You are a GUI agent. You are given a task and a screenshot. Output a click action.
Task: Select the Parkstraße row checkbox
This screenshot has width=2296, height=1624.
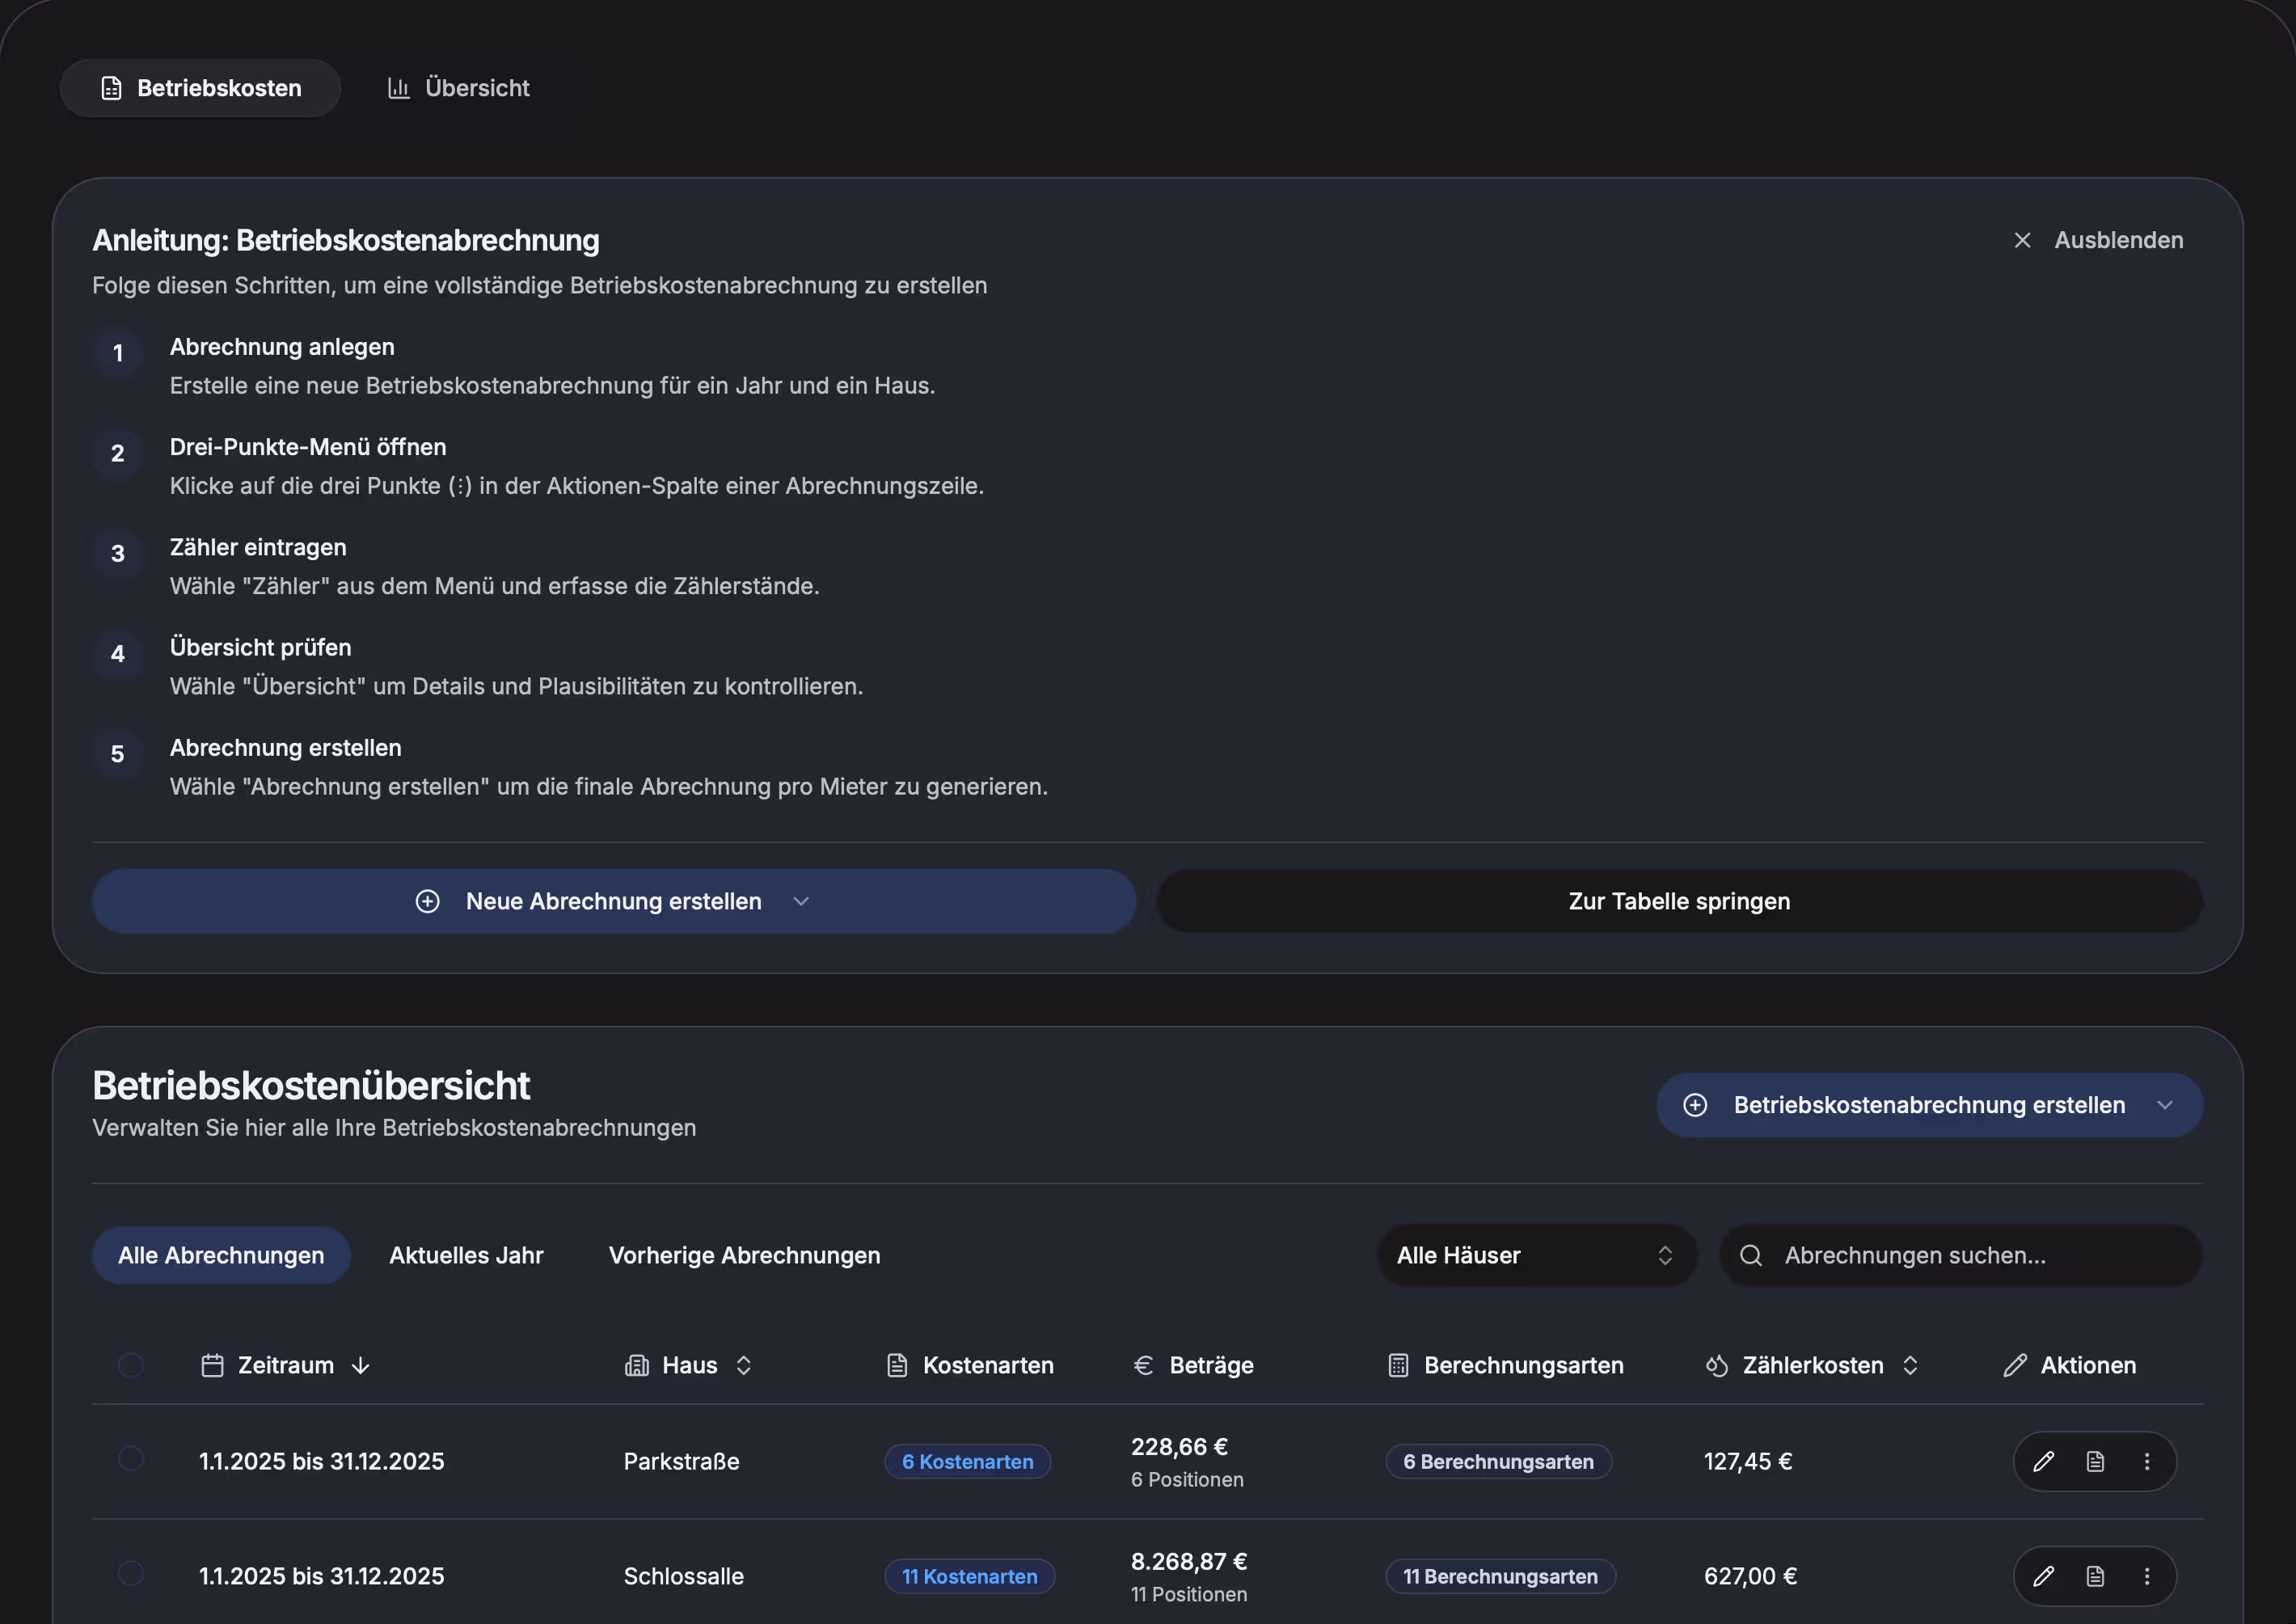(x=131, y=1458)
